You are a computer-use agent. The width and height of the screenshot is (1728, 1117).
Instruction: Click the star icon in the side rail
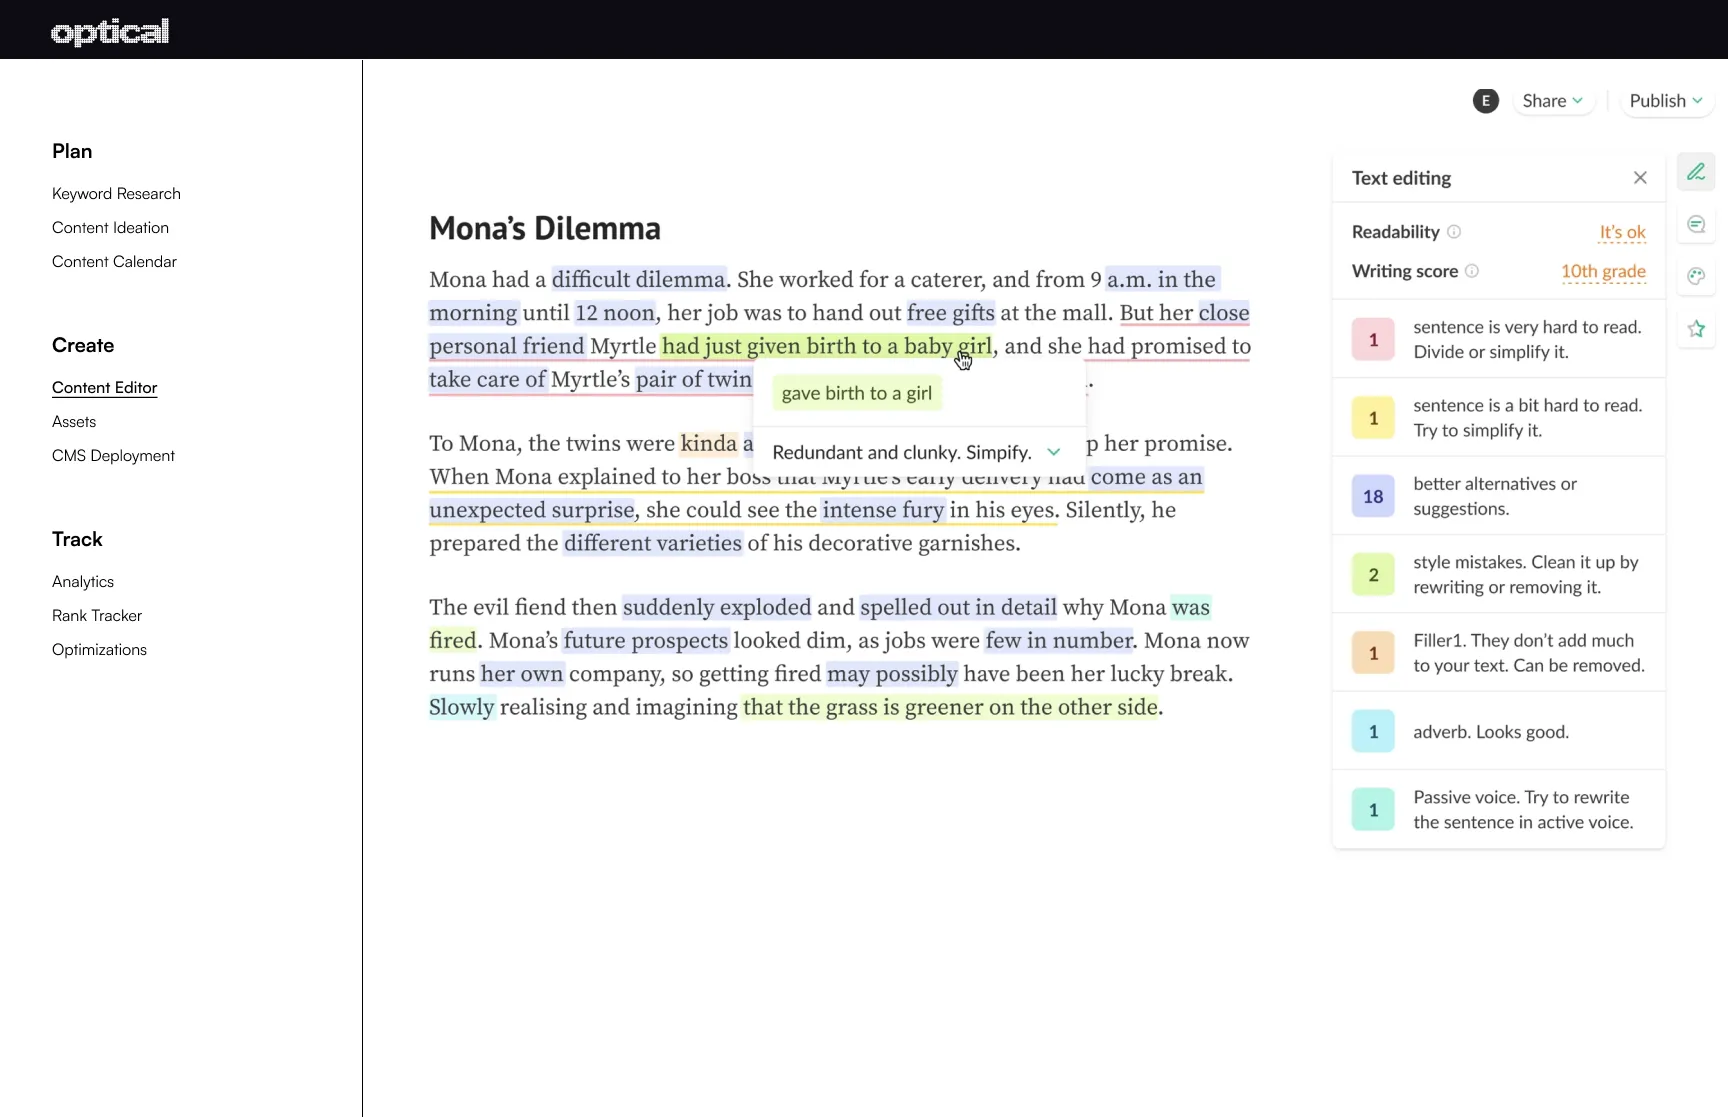1696,329
